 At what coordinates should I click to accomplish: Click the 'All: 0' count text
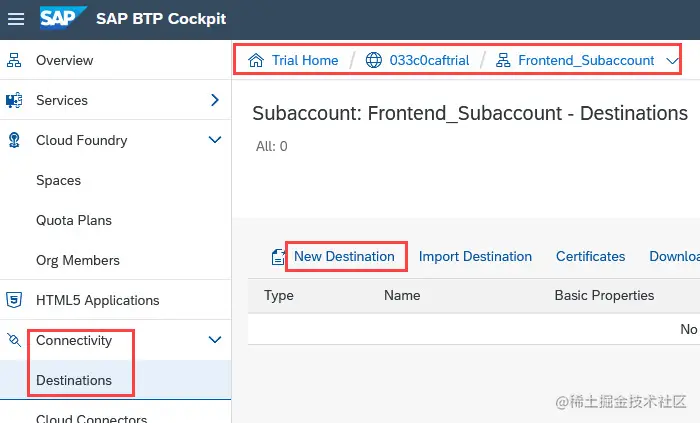click(x=271, y=146)
